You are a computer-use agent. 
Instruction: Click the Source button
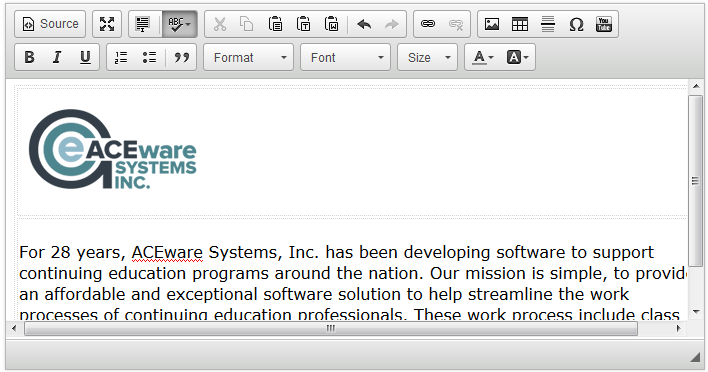[50, 24]
